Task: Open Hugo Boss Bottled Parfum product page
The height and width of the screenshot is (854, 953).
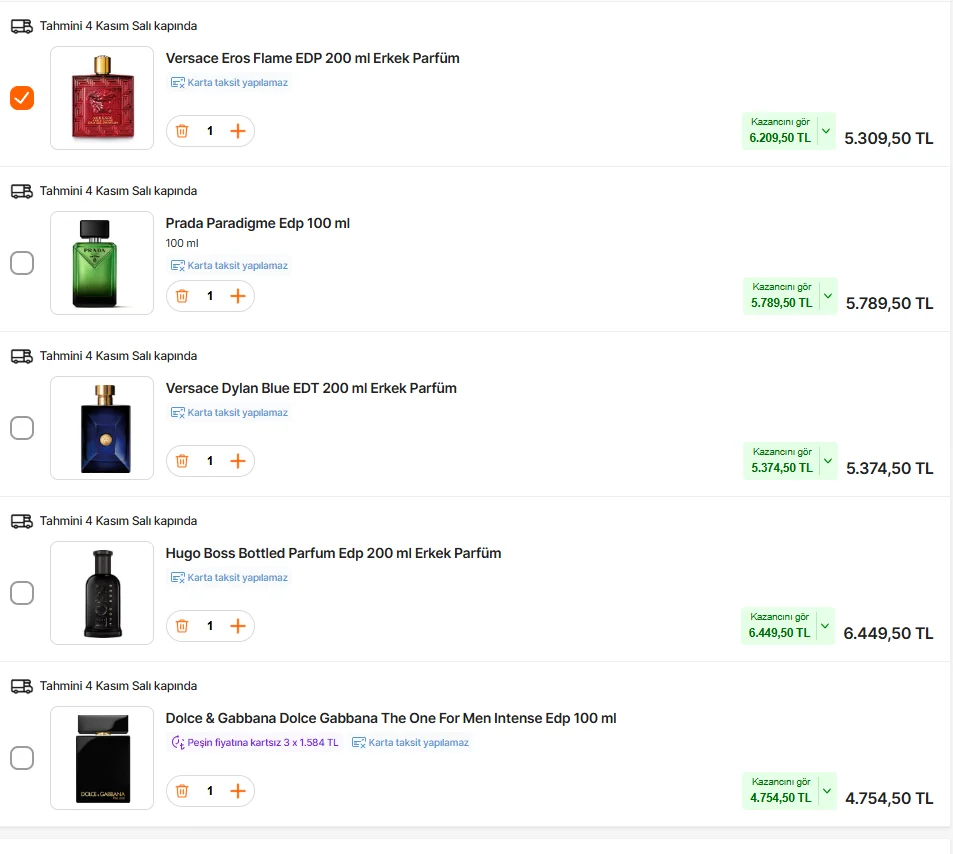Action: point(333,553)
